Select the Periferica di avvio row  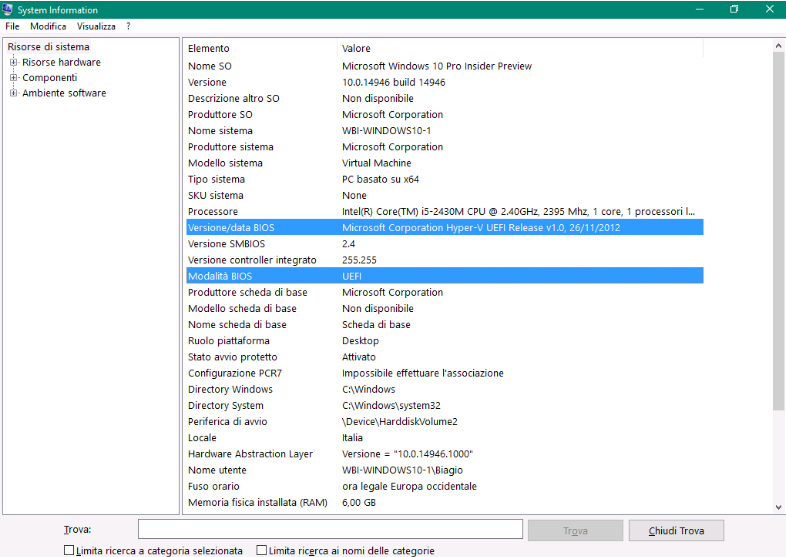445,422
